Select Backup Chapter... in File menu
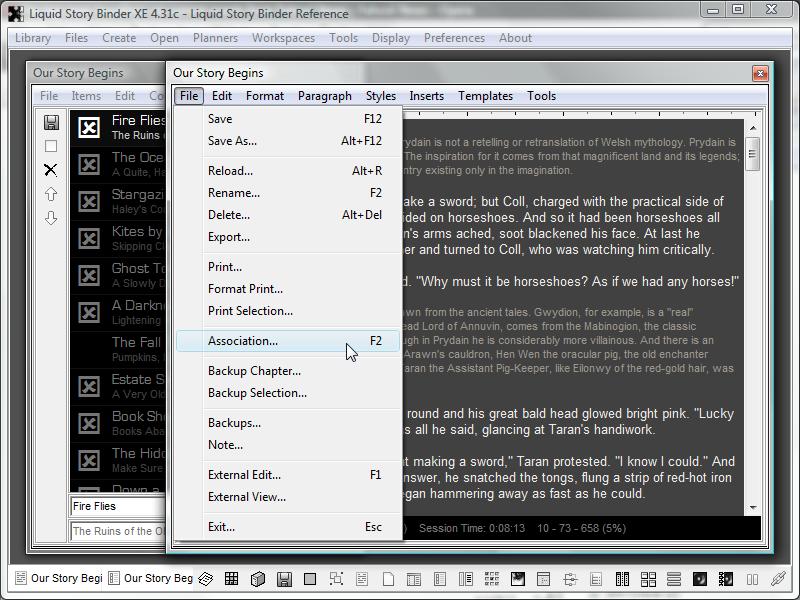 coord(254,371)
